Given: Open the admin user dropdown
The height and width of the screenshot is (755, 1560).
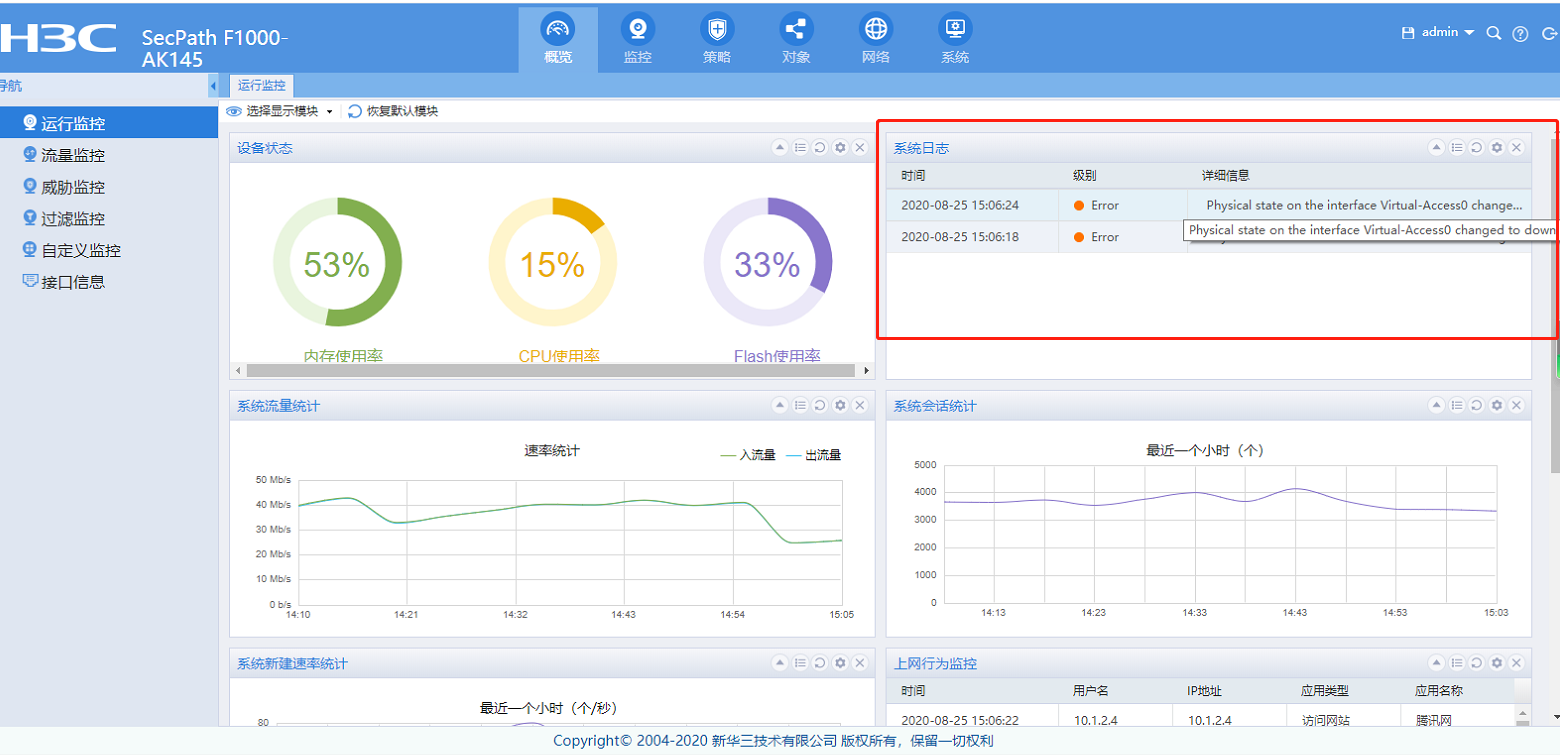Looking at the screenshot, I should pyautogui.click(x=1448, y=32).
